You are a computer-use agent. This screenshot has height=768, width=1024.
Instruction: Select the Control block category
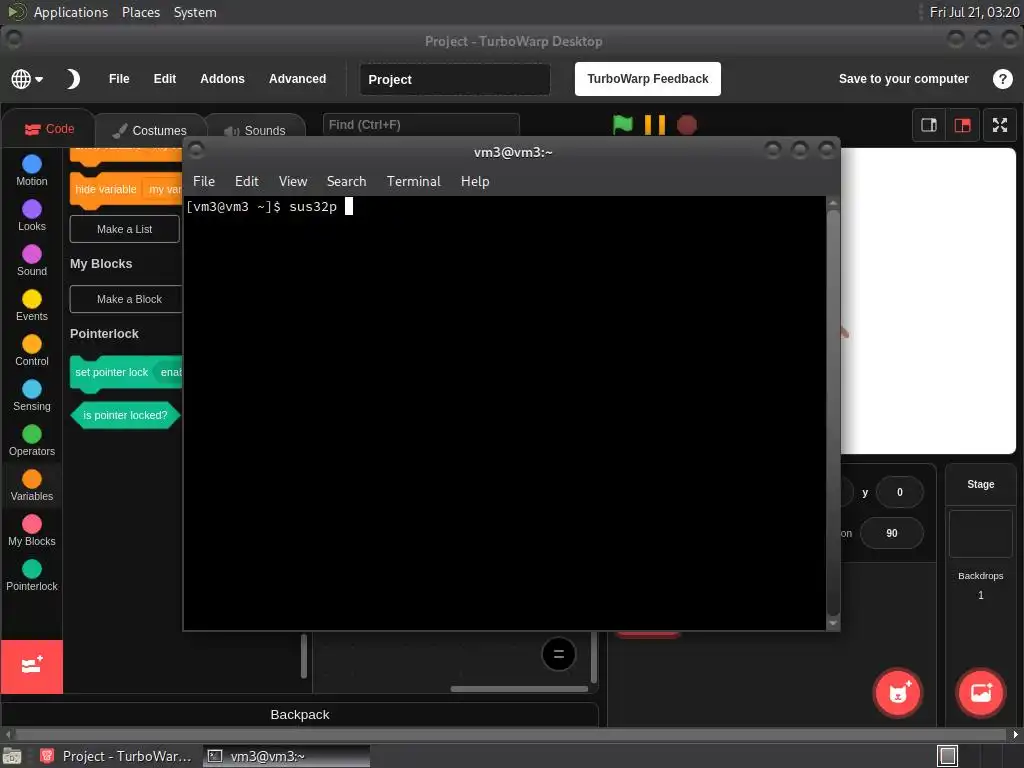(x=31, y=351)
